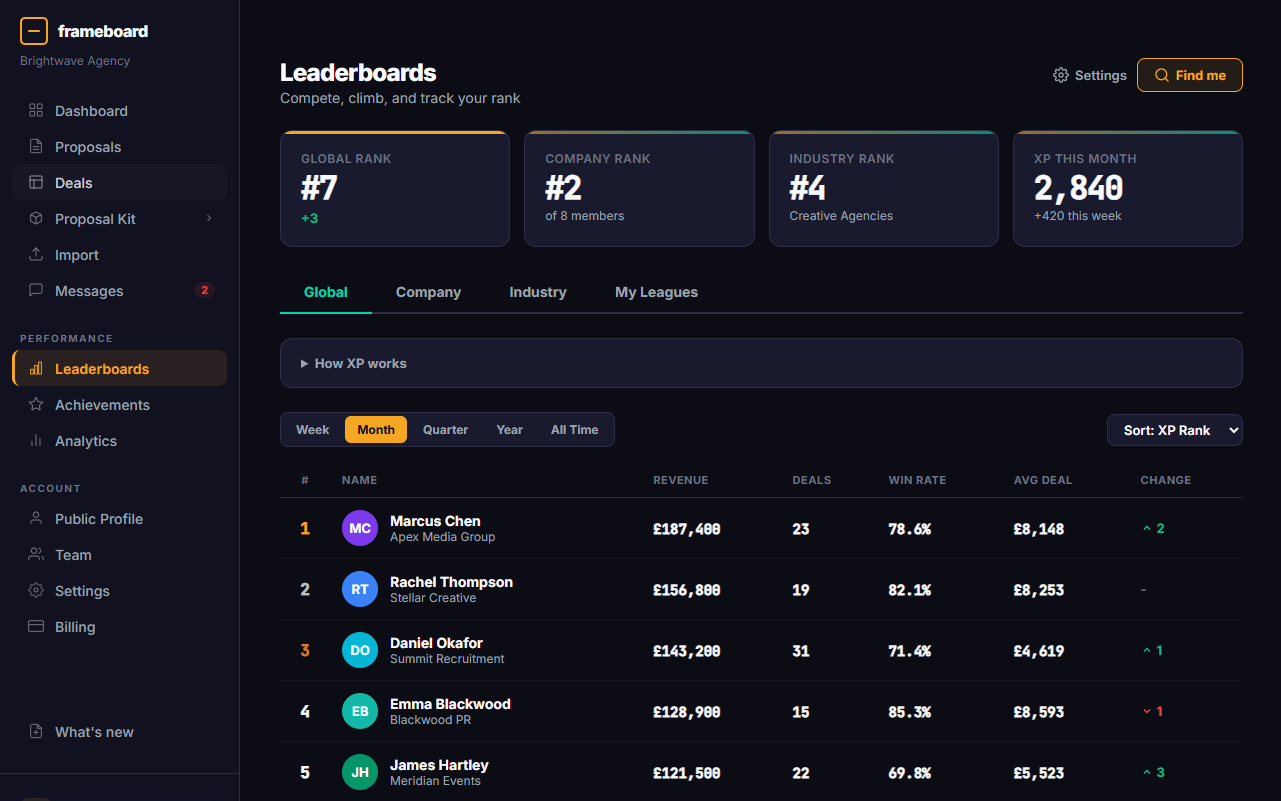The image size is (1281, 801).
Task: Expand the Proposal Kit submenu chevron
Action: [x=209, y=218]
